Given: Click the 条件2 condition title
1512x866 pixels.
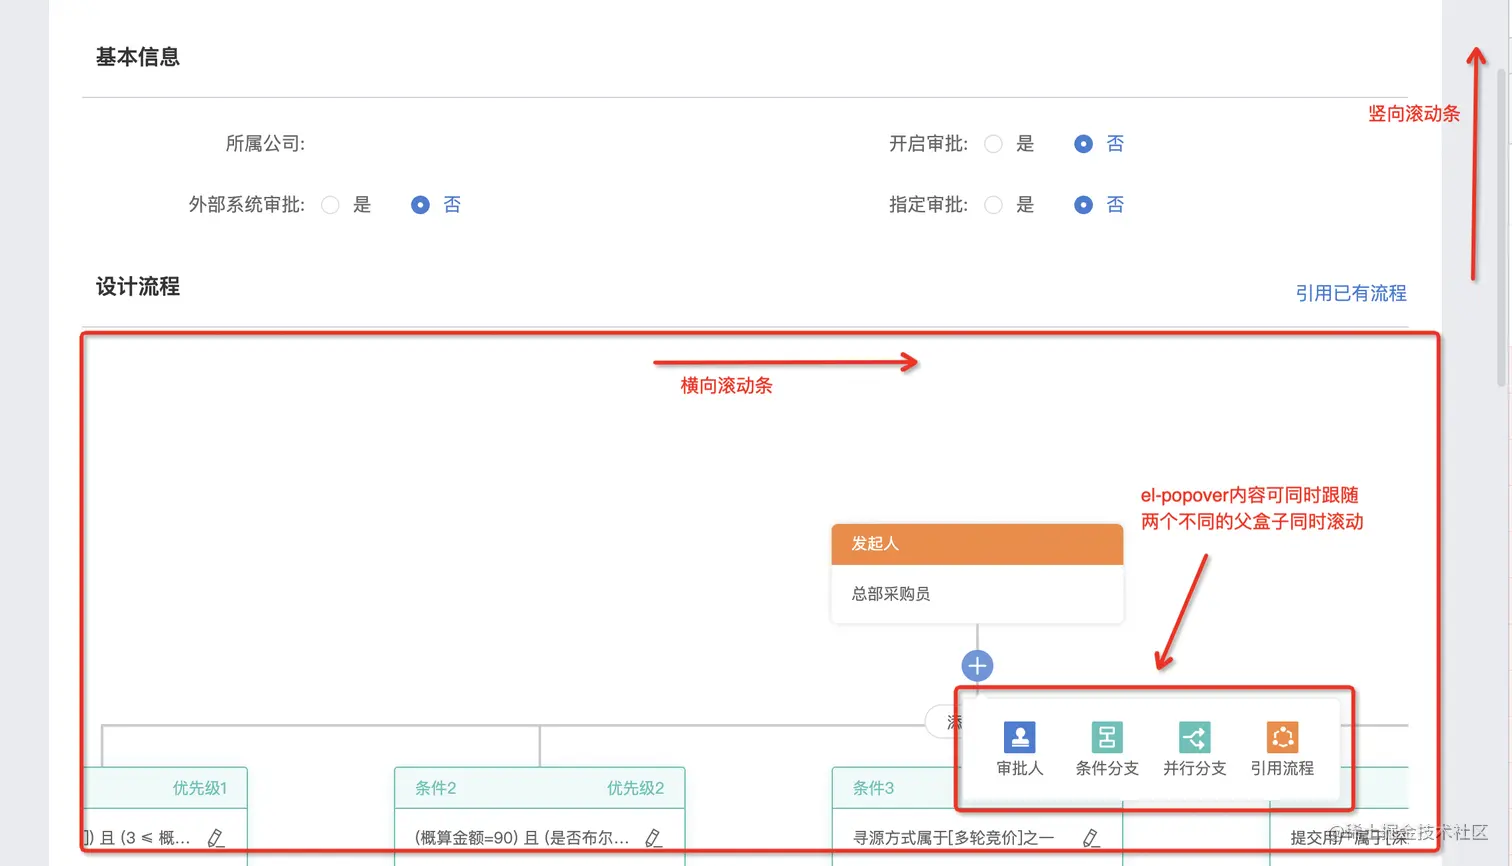Looking at the screenshot, I should 436,788.
